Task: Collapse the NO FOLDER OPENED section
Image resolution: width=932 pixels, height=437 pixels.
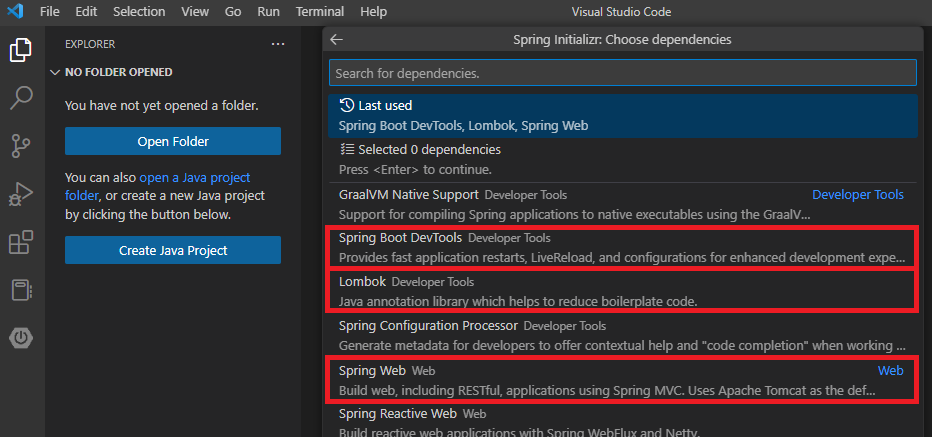Action: tap(112, 72)
